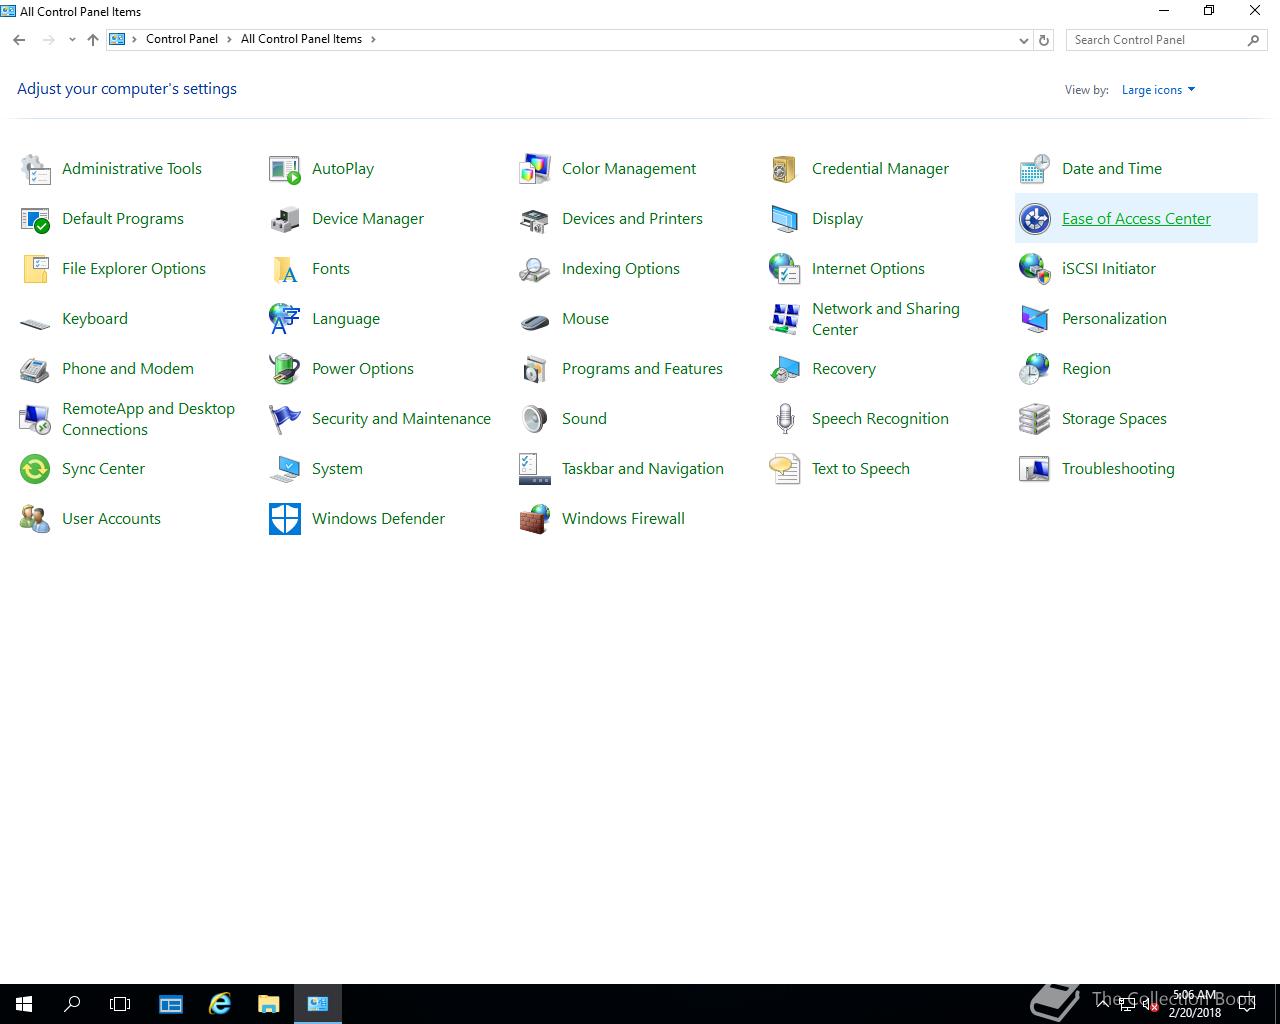The height and width of the screenshot is (1024, 1280).
Task: Click the search magnifier in search box
Action: tap(1253, 40)
